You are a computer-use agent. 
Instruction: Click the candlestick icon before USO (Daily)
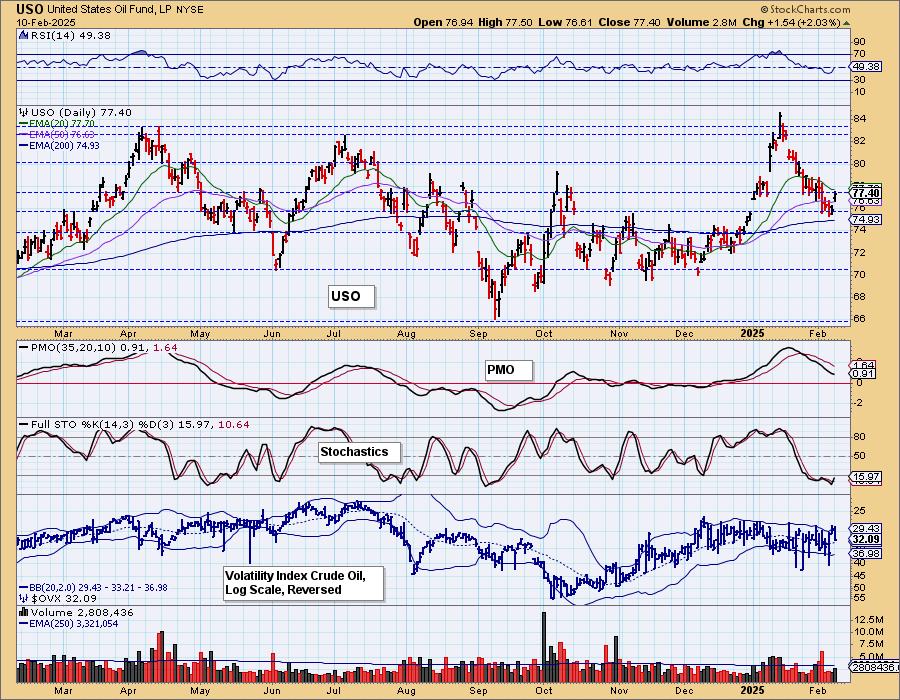tap(24, 112)
